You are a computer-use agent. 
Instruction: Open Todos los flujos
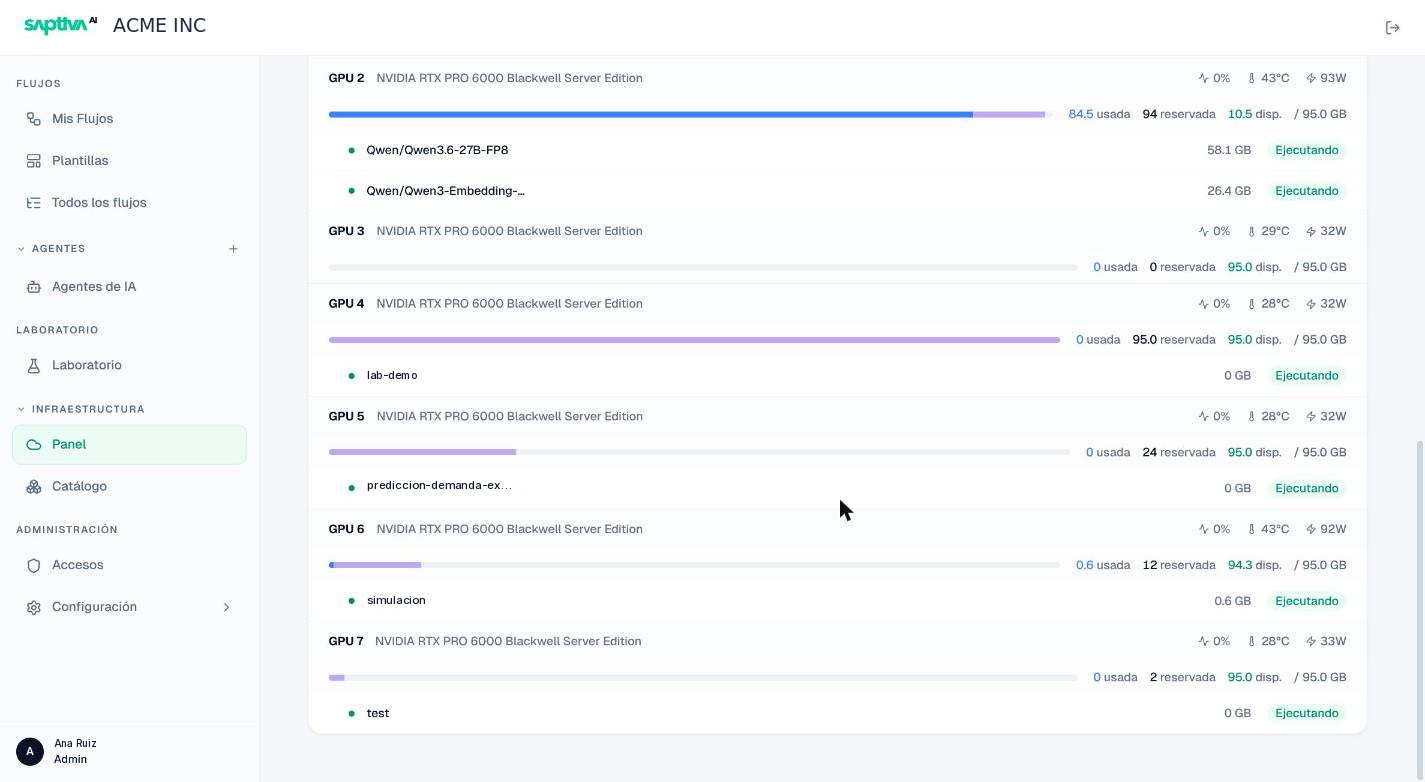pos(129,203)
